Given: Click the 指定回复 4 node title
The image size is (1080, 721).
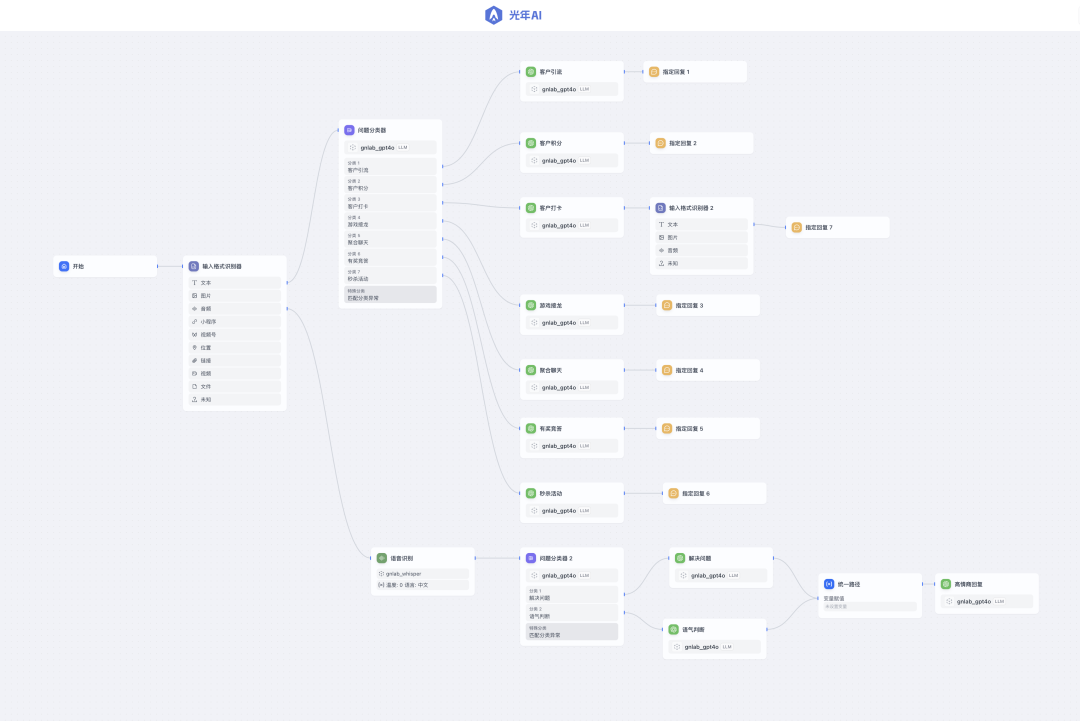Looking at the screenshot, I should click(x=689, y=370).
